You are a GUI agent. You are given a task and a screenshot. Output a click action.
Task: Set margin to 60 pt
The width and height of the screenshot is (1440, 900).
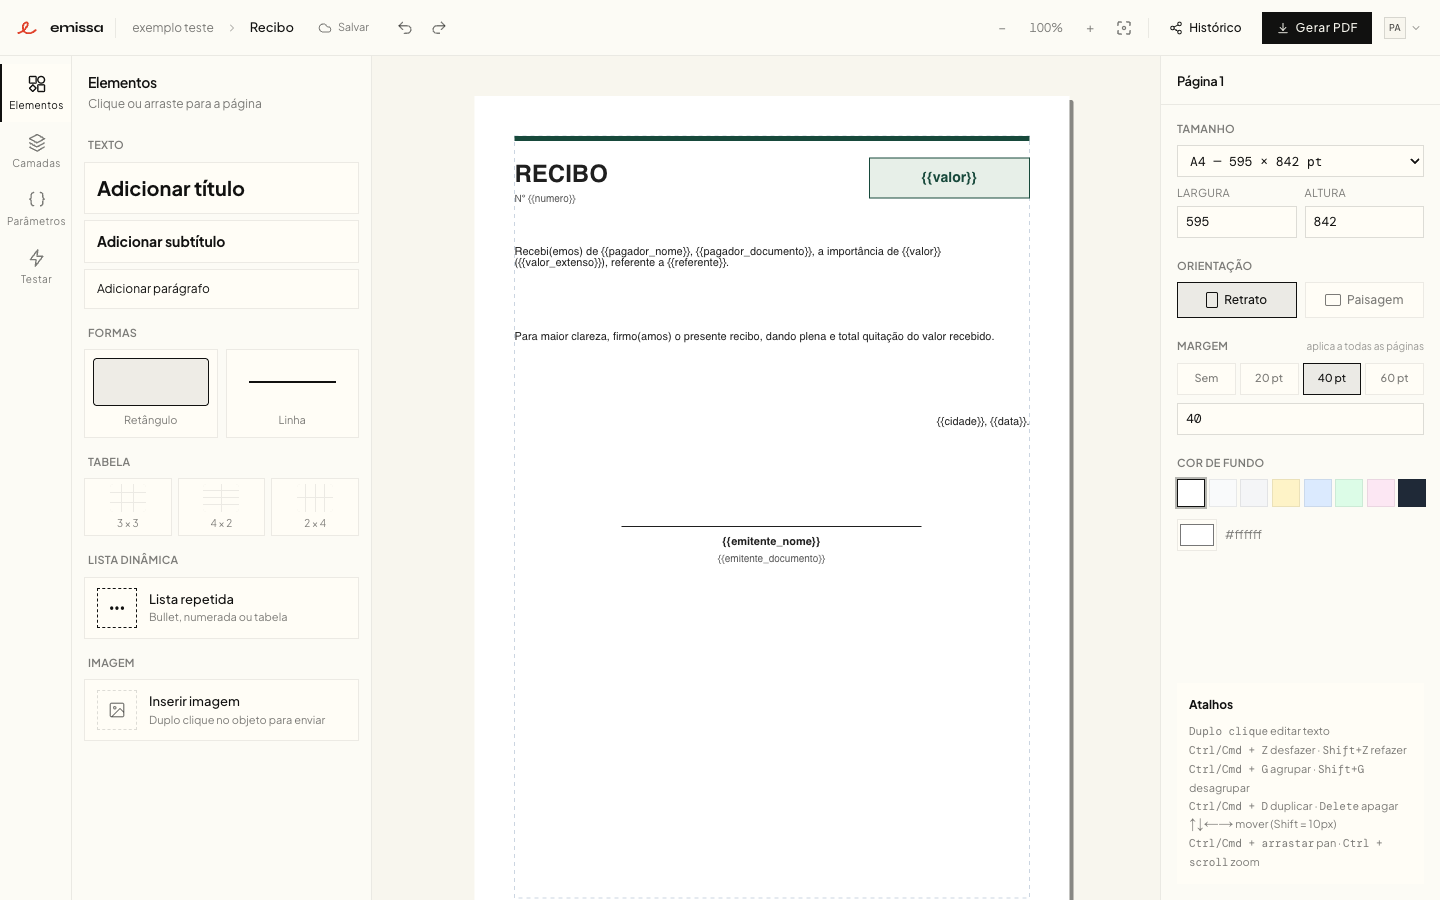click(1394, 379)
